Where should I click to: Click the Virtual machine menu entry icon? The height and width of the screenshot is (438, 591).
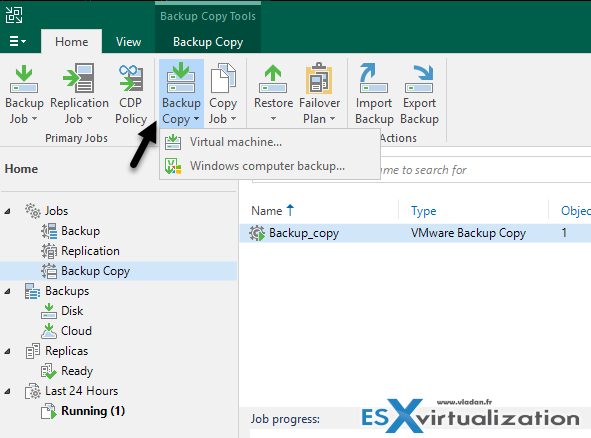(x=173, y=142)
